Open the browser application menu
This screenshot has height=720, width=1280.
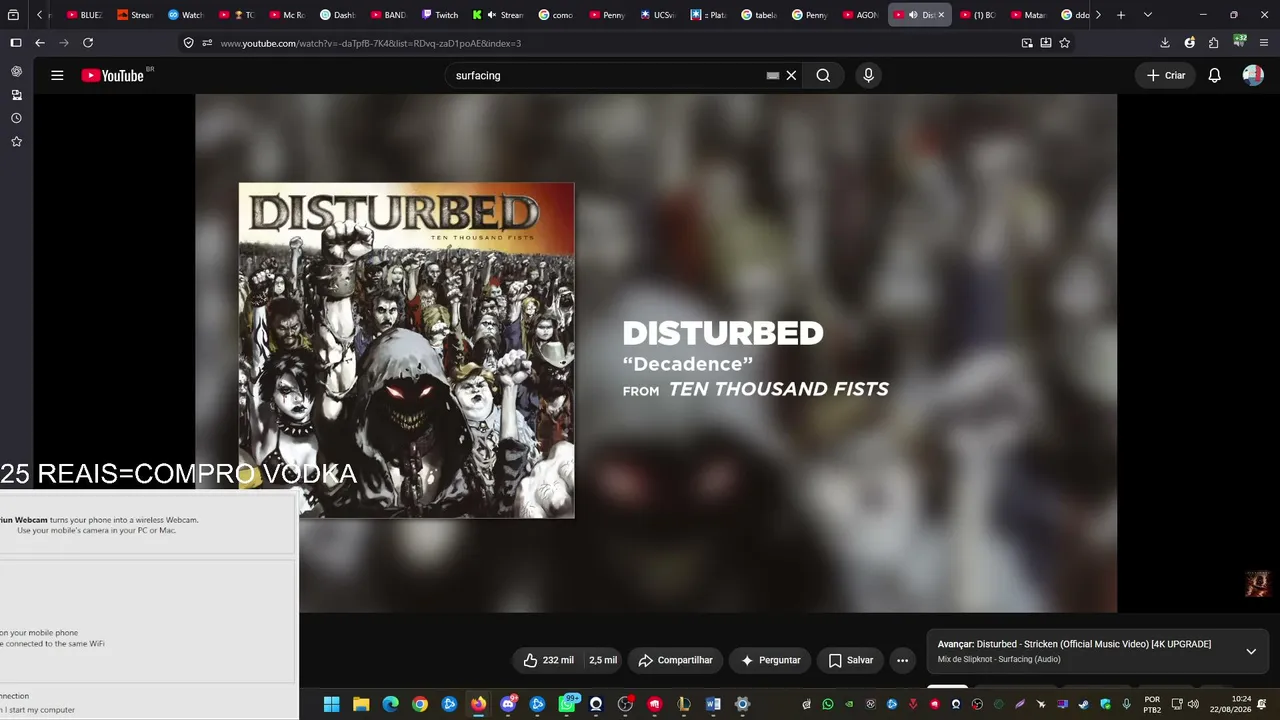tap(1264, 43)
